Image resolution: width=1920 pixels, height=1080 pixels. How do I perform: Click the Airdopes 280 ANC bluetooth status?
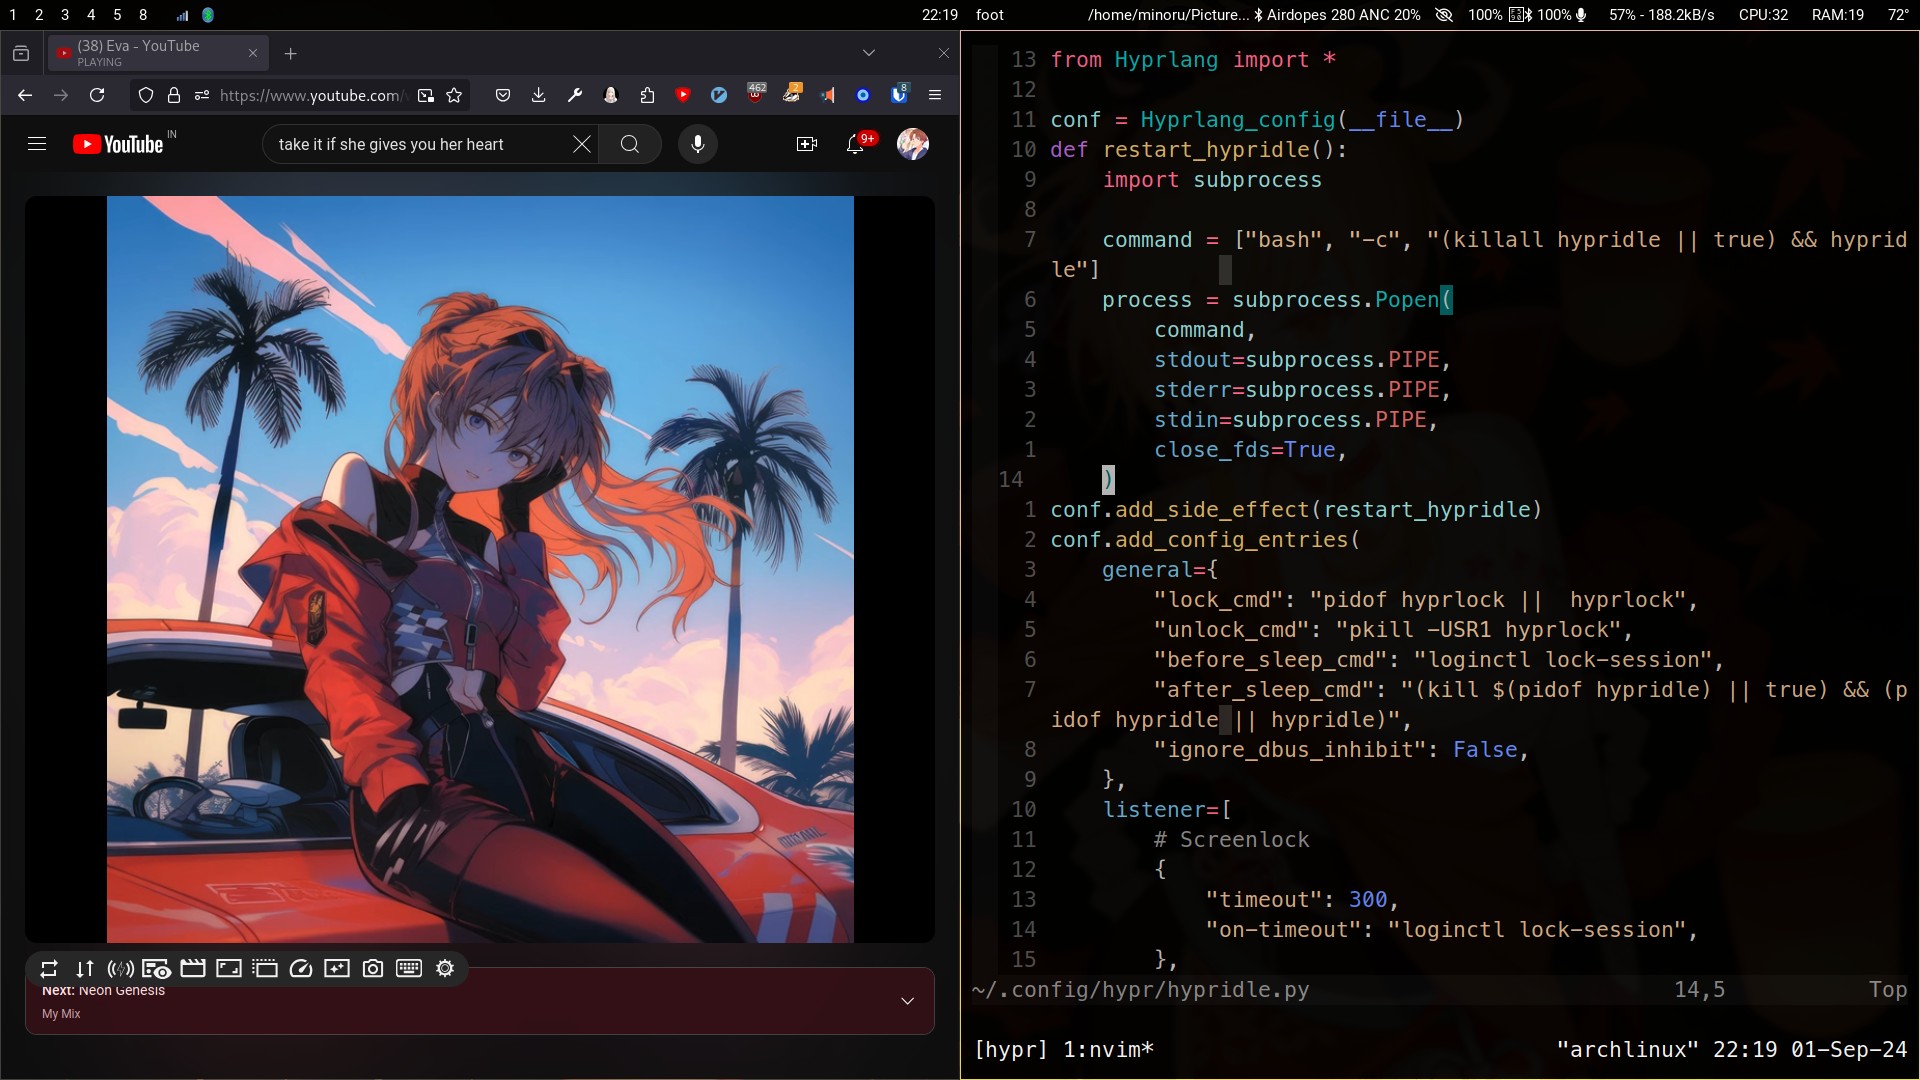pos(1337,15)
